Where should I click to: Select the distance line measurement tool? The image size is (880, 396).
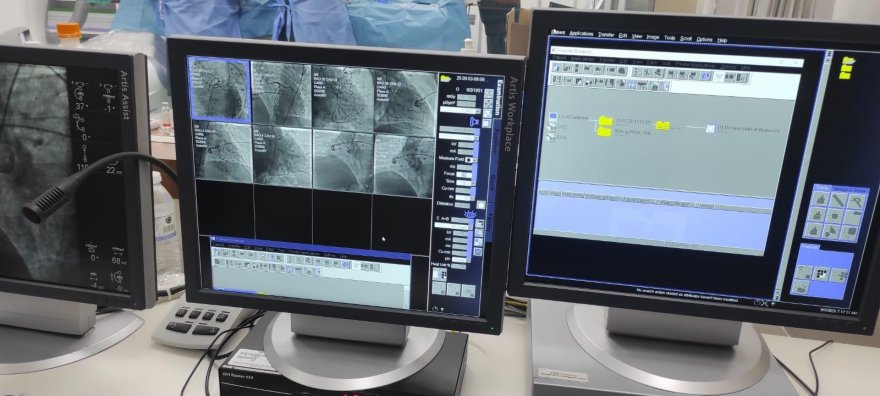click(x=838, y=200)
